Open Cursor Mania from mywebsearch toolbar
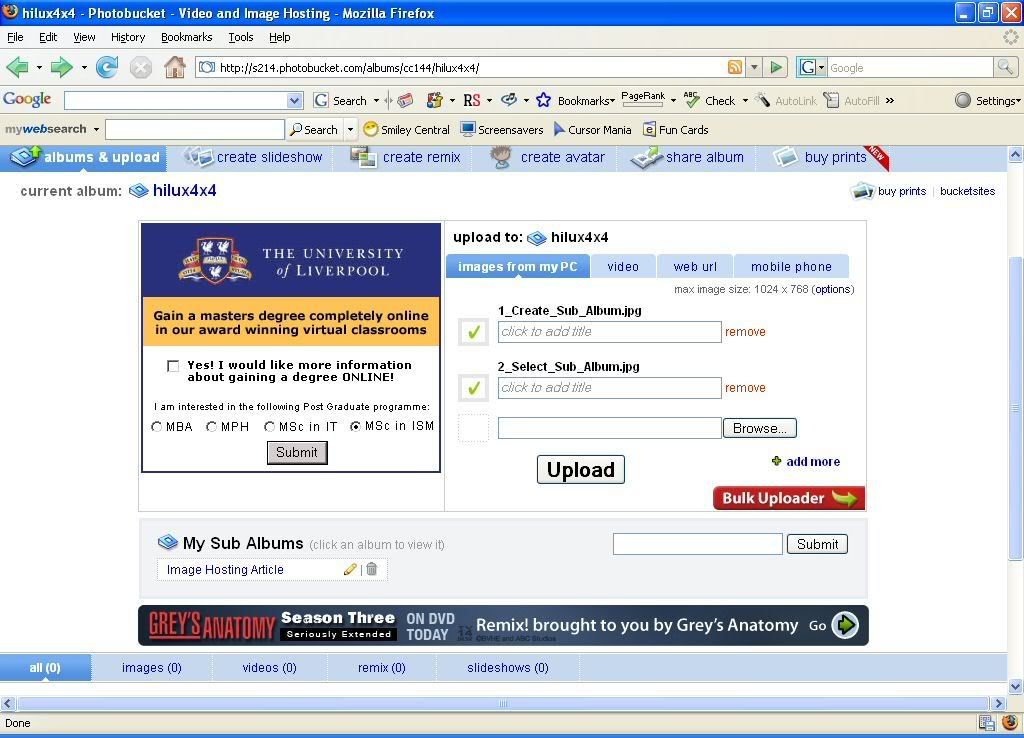Viewport: 1024px width, 738px height. 592,129
